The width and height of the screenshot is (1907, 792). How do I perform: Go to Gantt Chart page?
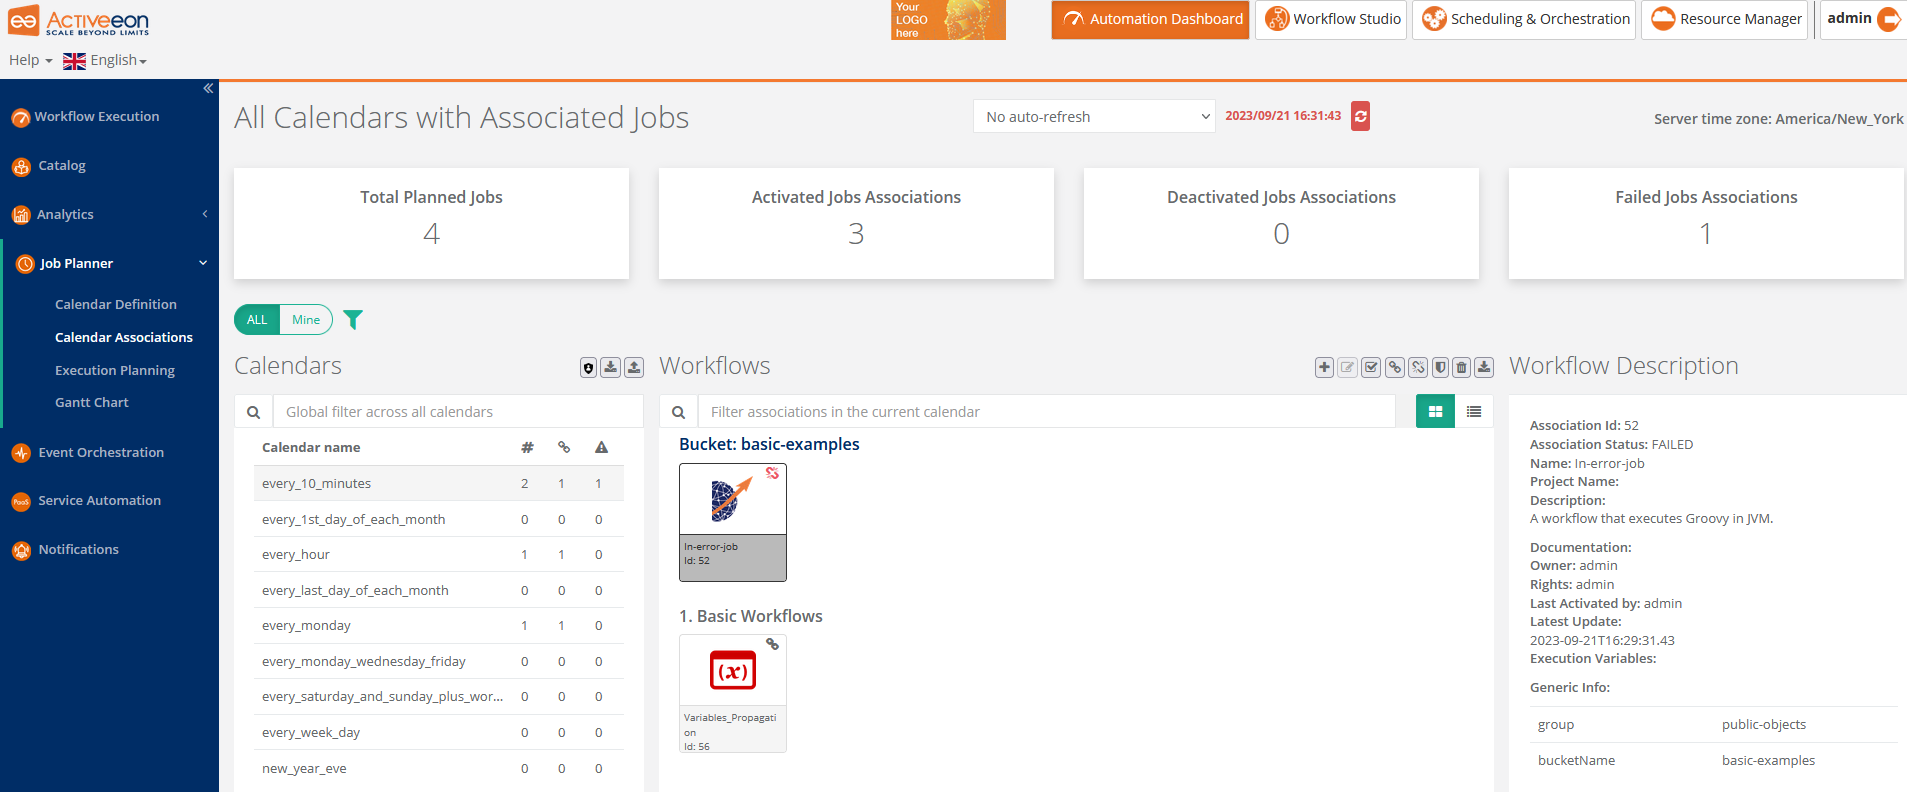pos(92,402)
